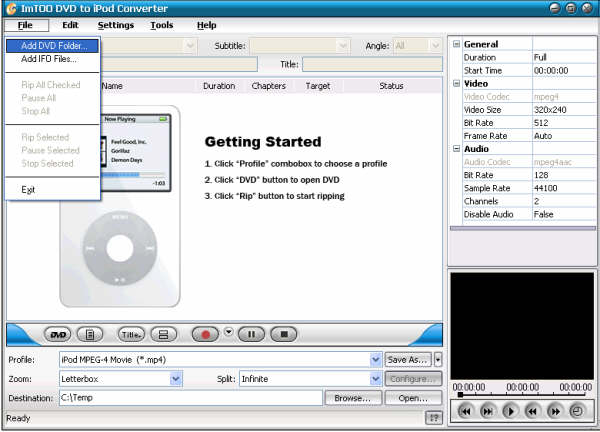This screenshot has width=600, height=432.
Task: Click the fast-forward button under the preview
Action: [554, 411]
